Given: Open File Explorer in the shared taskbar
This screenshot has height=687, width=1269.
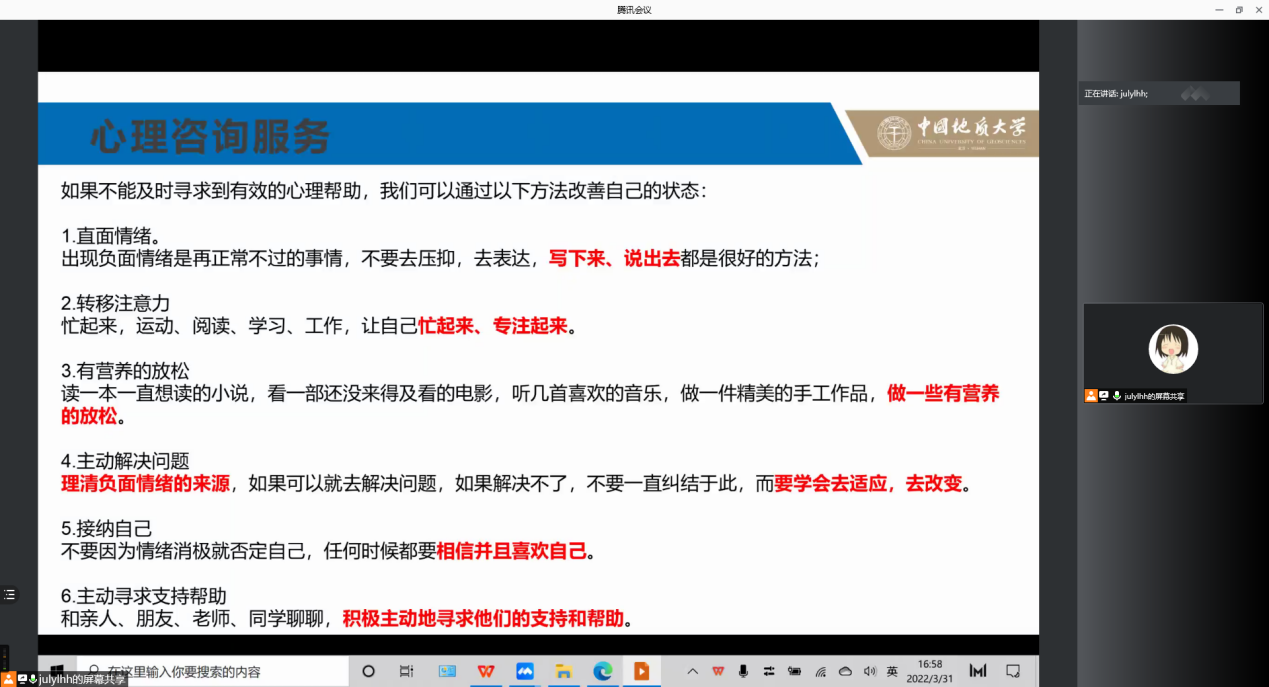Looking at the screenshot, I should pos(563,671).
